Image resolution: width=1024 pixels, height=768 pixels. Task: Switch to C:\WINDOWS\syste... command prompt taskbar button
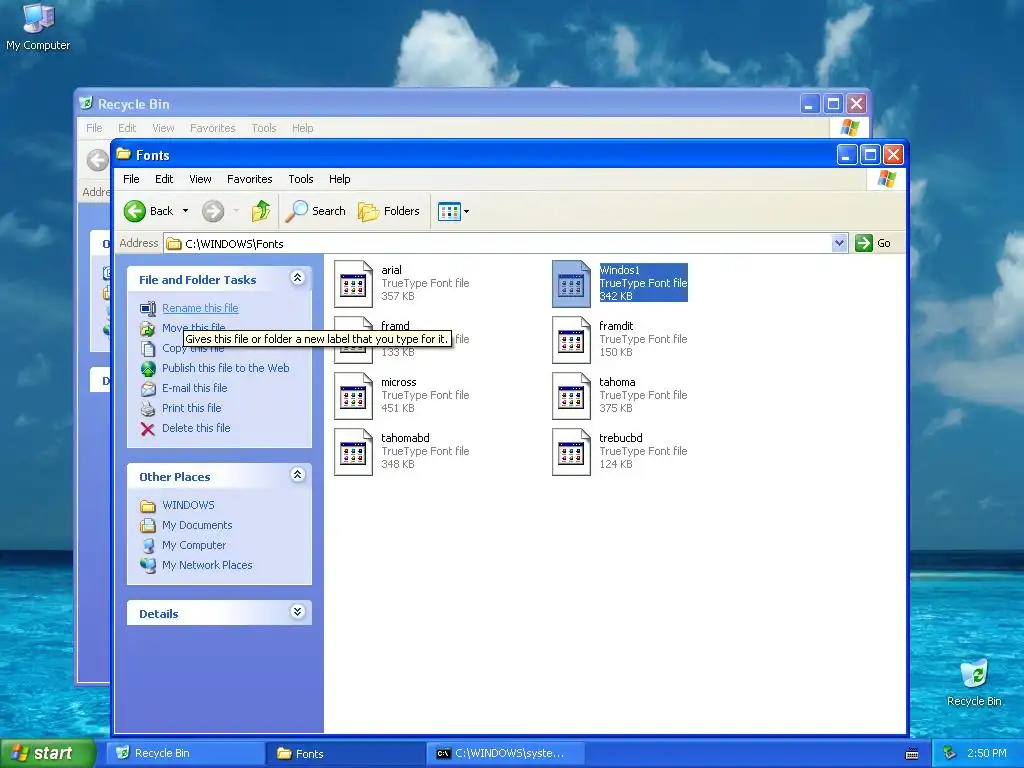click(505, 754)
